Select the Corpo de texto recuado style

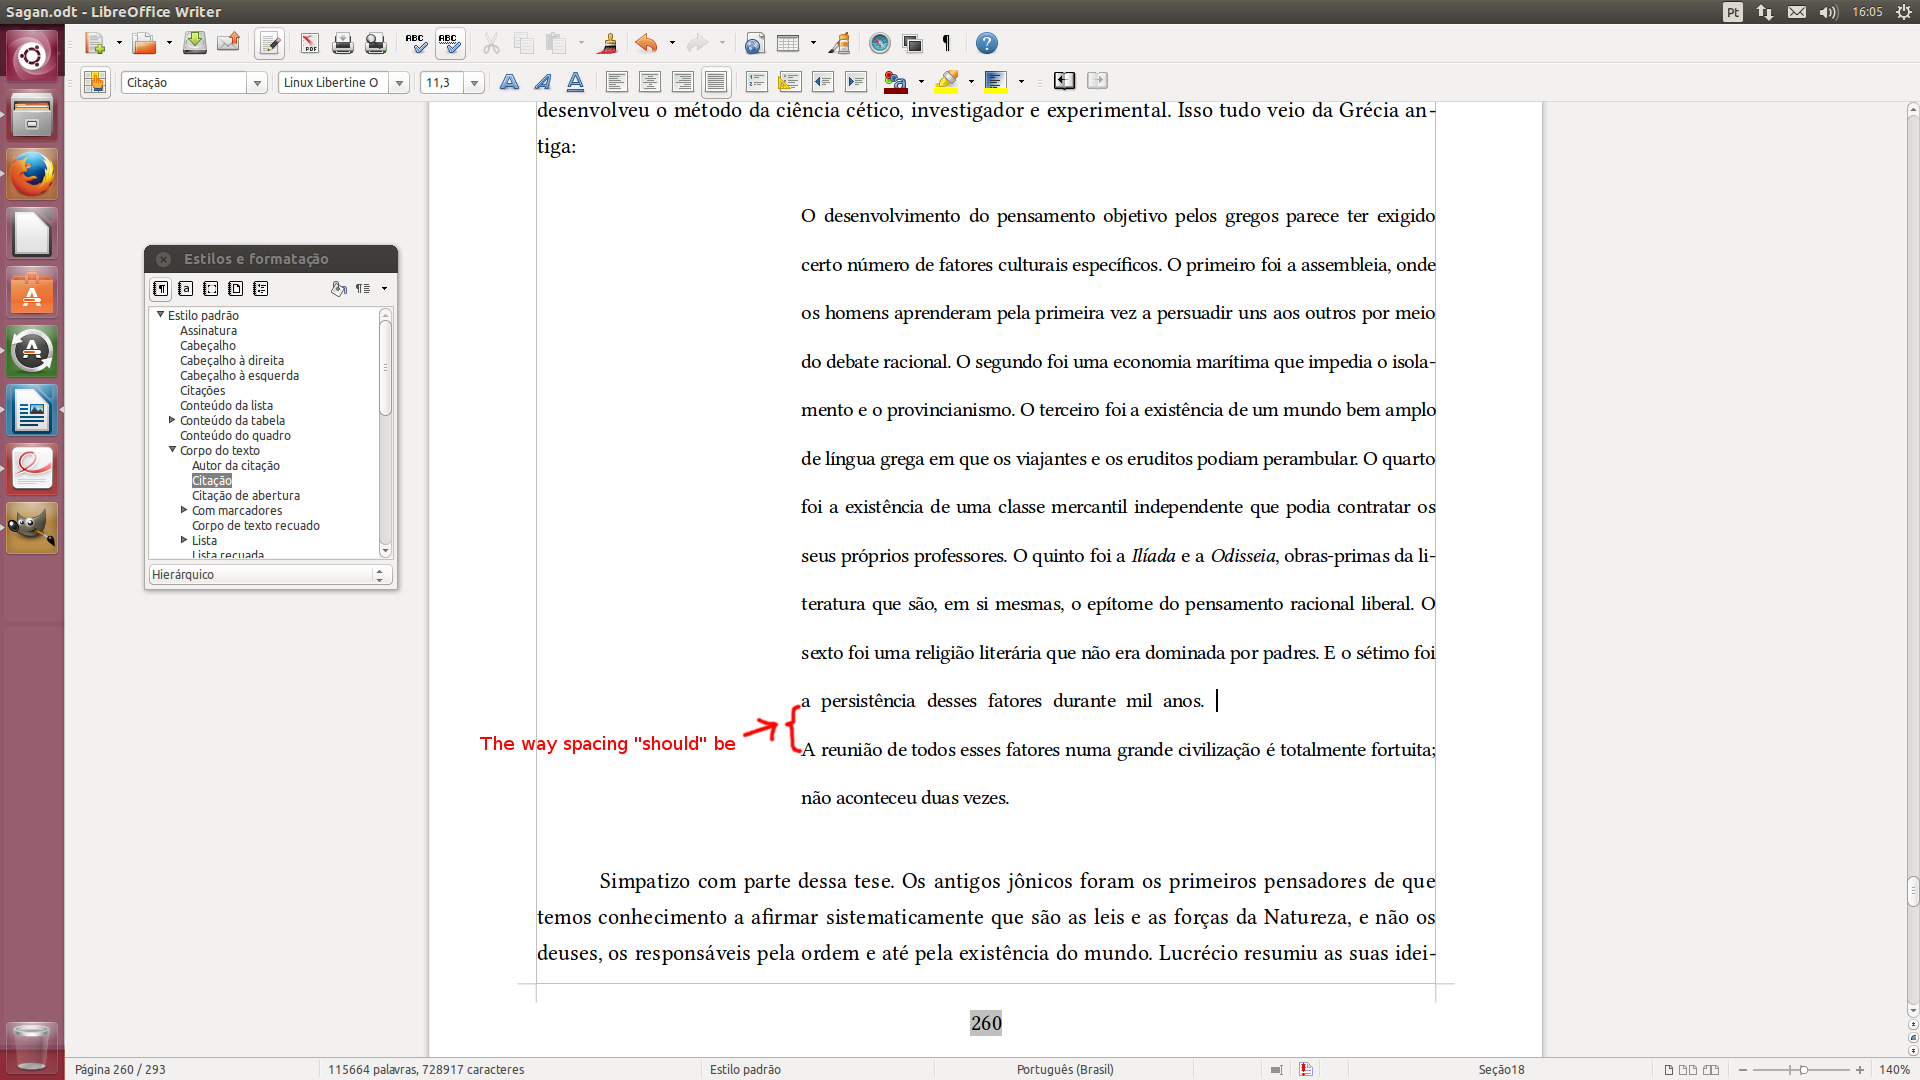pyautogui.click(x=255, y=525)
